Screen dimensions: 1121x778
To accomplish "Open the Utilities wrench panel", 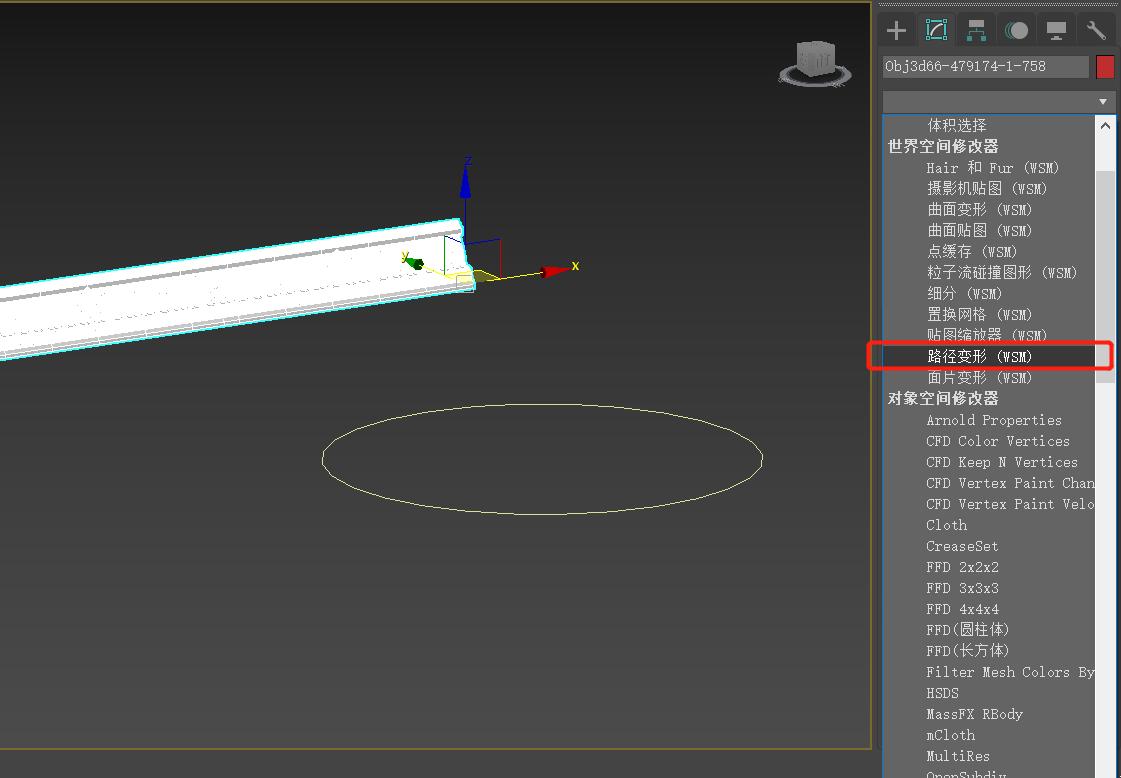I will [1096, 30].
